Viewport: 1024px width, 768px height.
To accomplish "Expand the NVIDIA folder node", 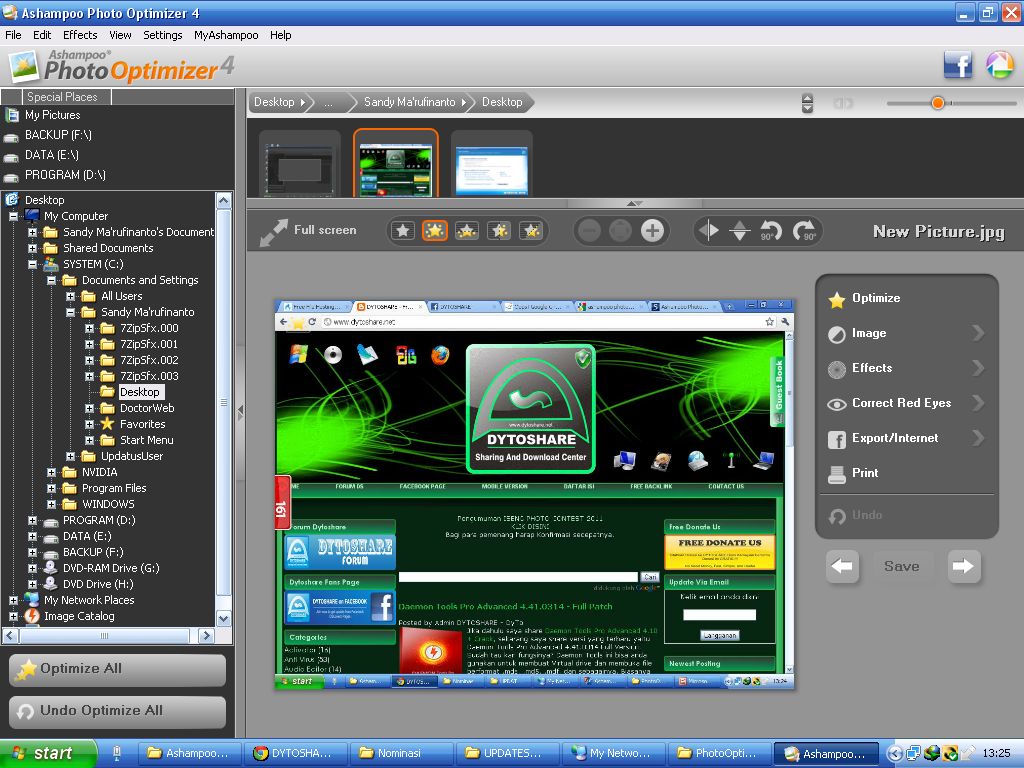I will (x=51, y=472).
